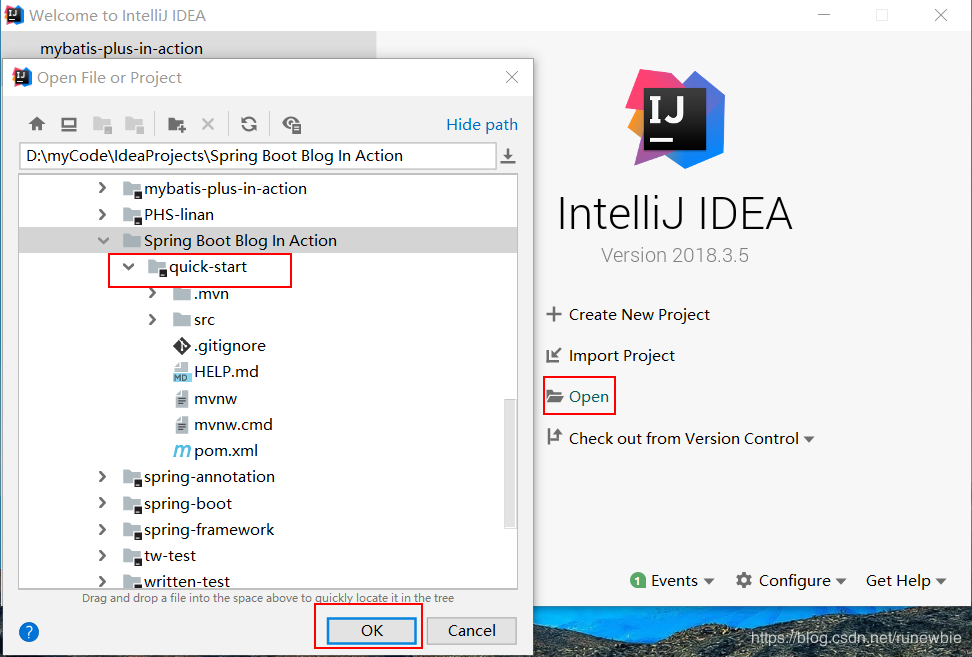
Task: Click the Hide path link
Action: pyautogui.click(x=482, y=125)
